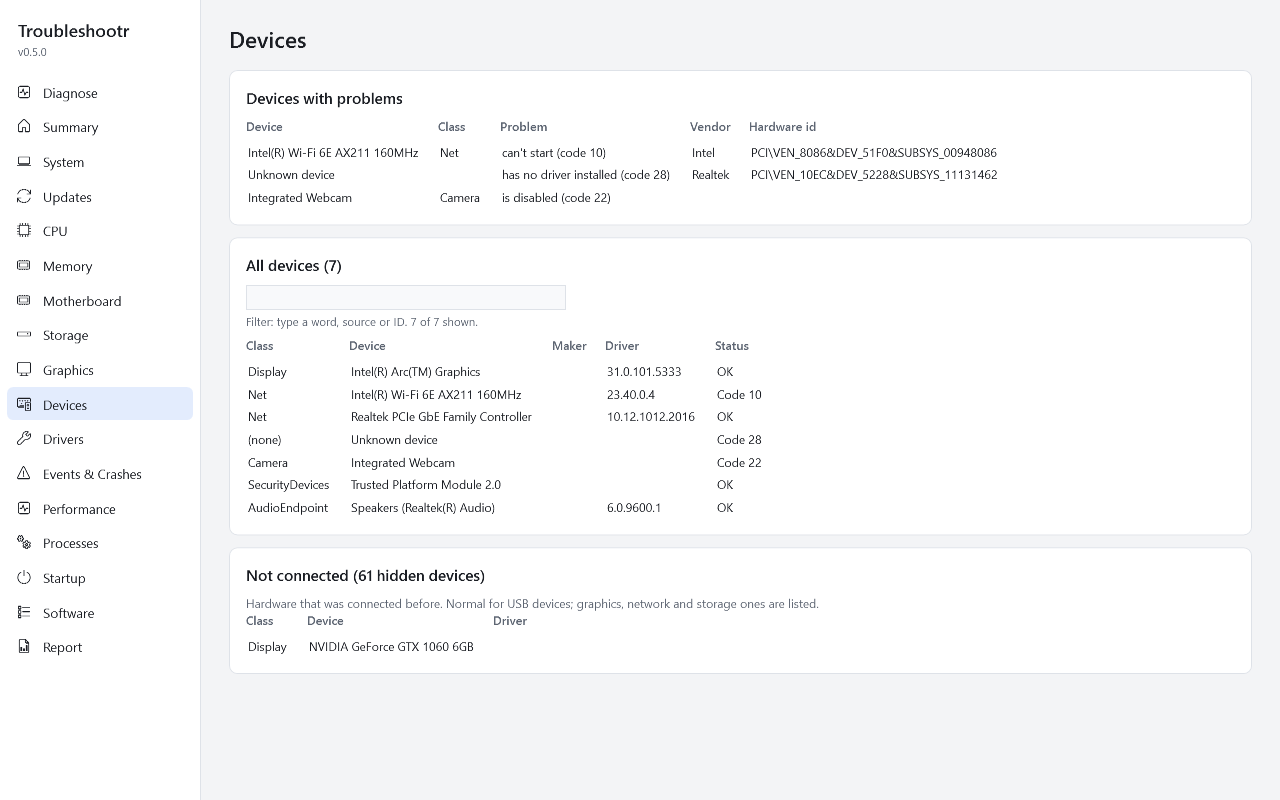The height and width of the screenshot is (800, 1280).
Task: Click the Processes gears icon
Action: tap(24, 543)
